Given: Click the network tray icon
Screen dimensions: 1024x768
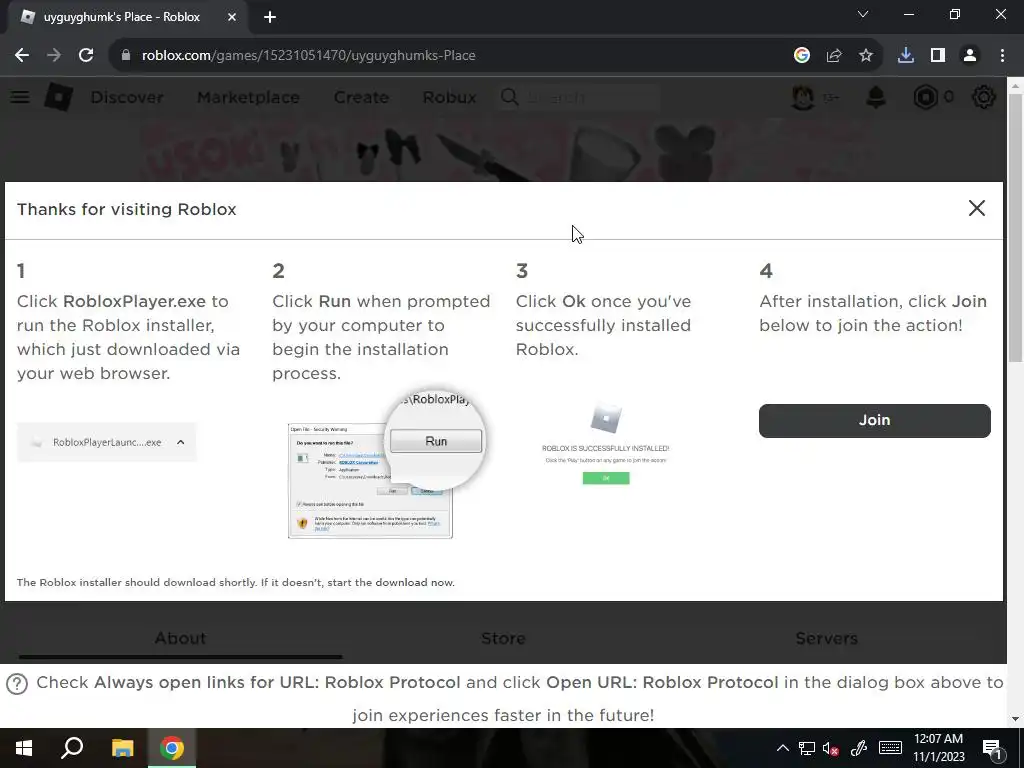Looking at the screenshot, I should pyautogui.click(x=807, y=748).
